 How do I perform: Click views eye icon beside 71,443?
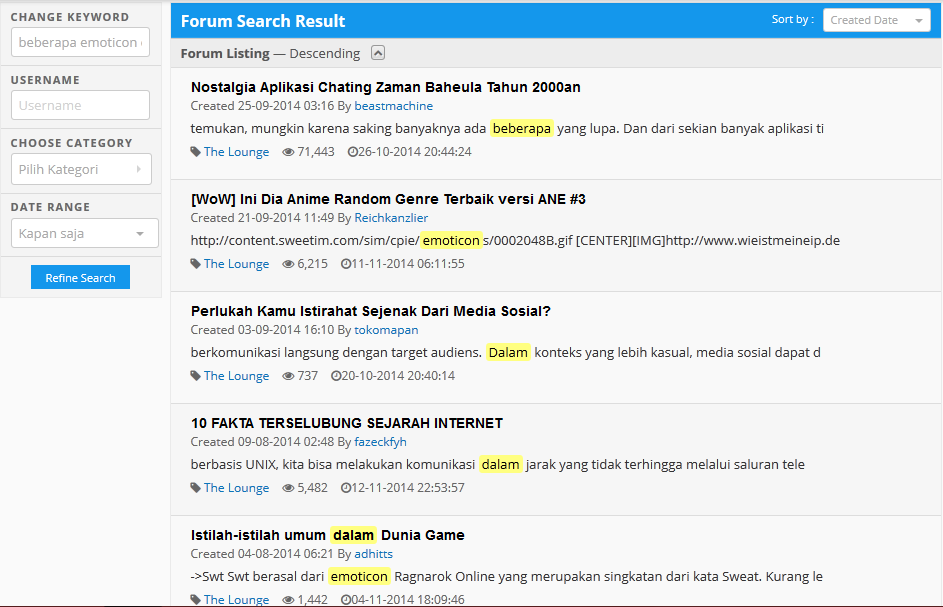click(x=289, y=152)
